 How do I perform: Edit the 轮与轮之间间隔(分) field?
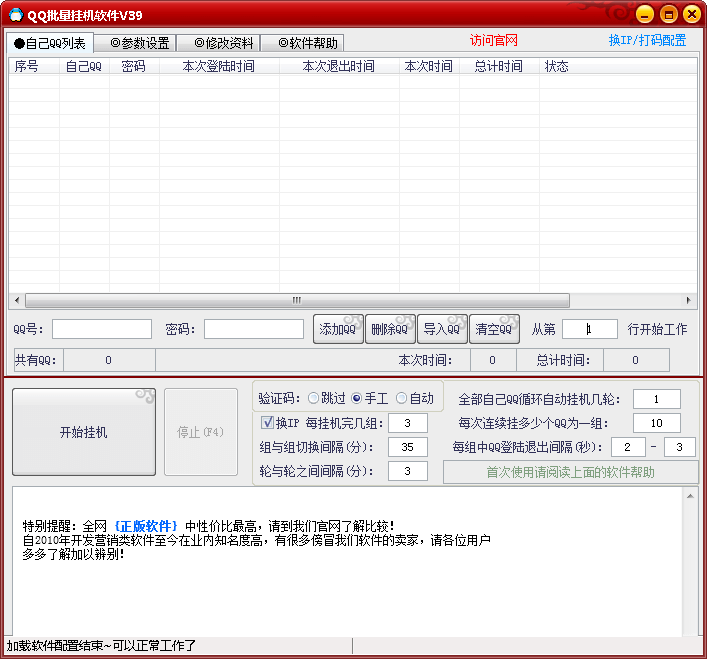click(x=408, y=471)
